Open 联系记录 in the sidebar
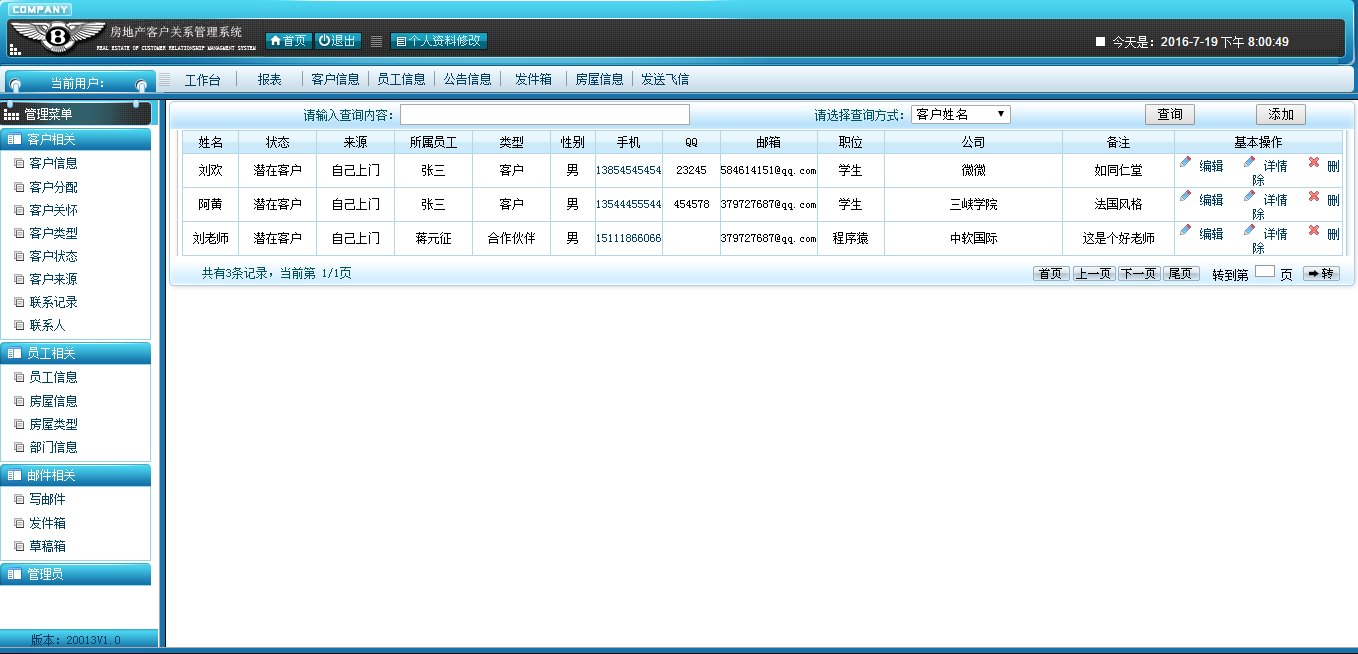The width and height of the screenshot is (1358, 654). click(x=54, y=302)
